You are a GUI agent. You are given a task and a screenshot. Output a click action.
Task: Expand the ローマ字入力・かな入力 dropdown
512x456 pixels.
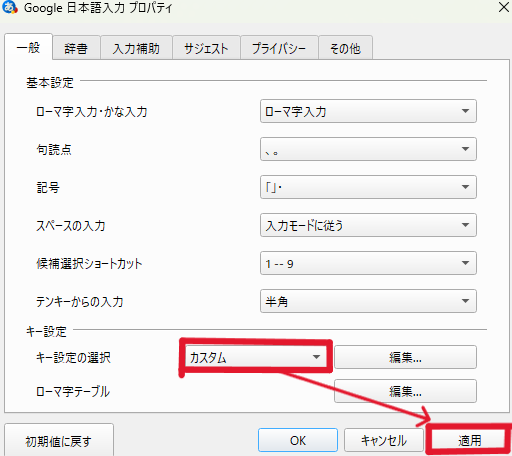click(368, 111)
